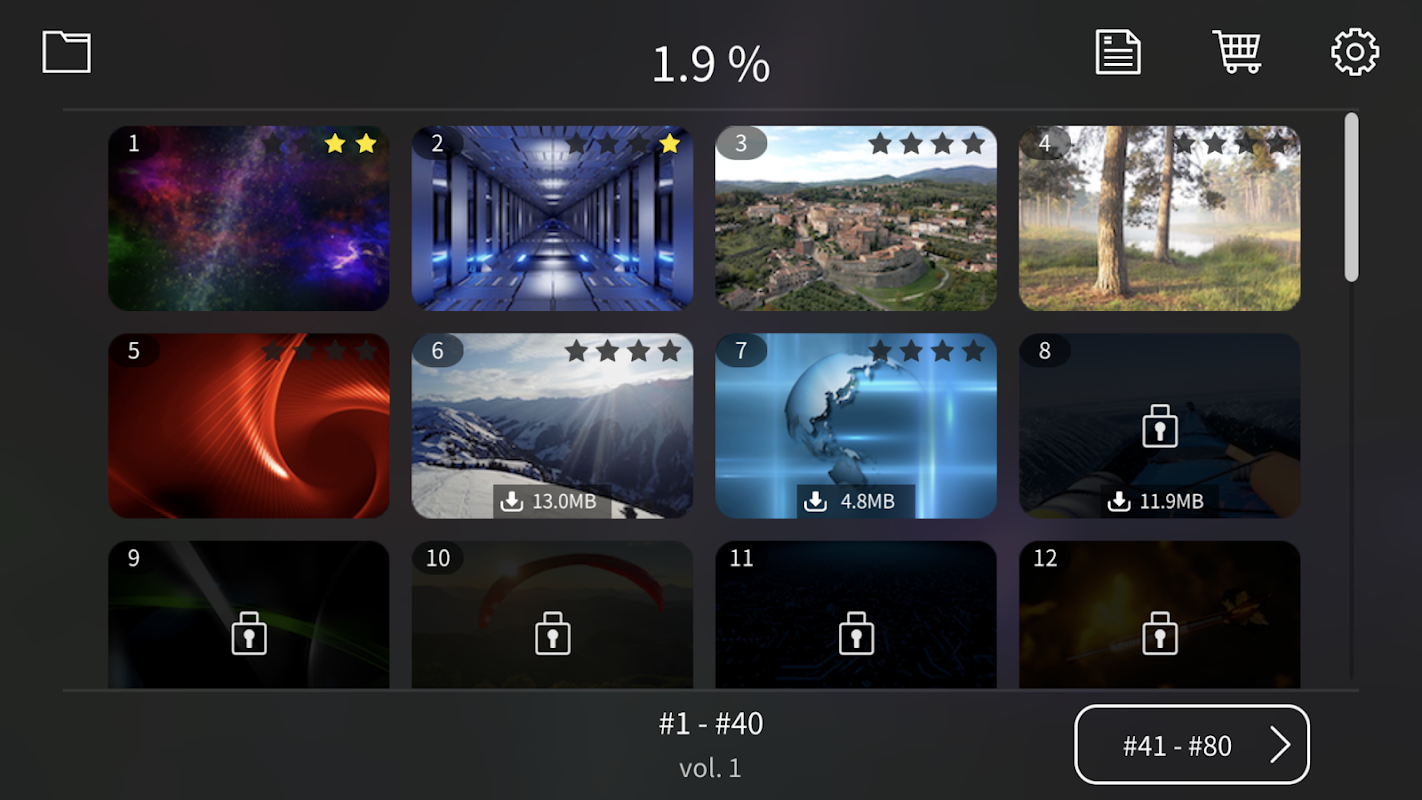
Task: Tap the padlock on puzzle 12
Action: pos(1160,633)
